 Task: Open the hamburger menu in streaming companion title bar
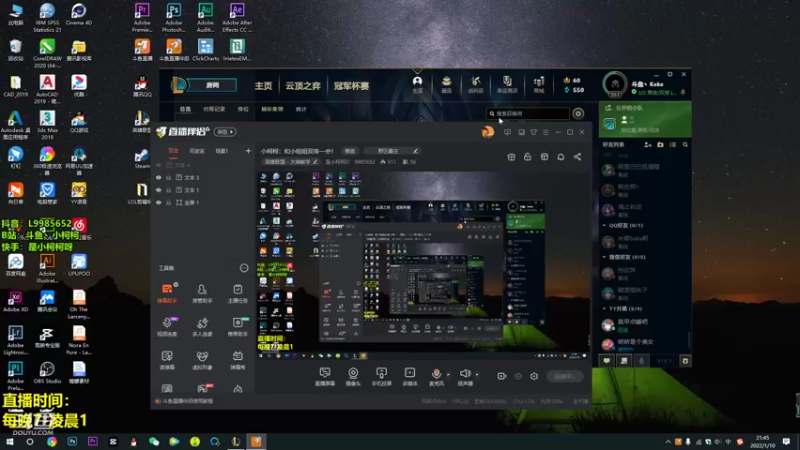click(545, 132)
